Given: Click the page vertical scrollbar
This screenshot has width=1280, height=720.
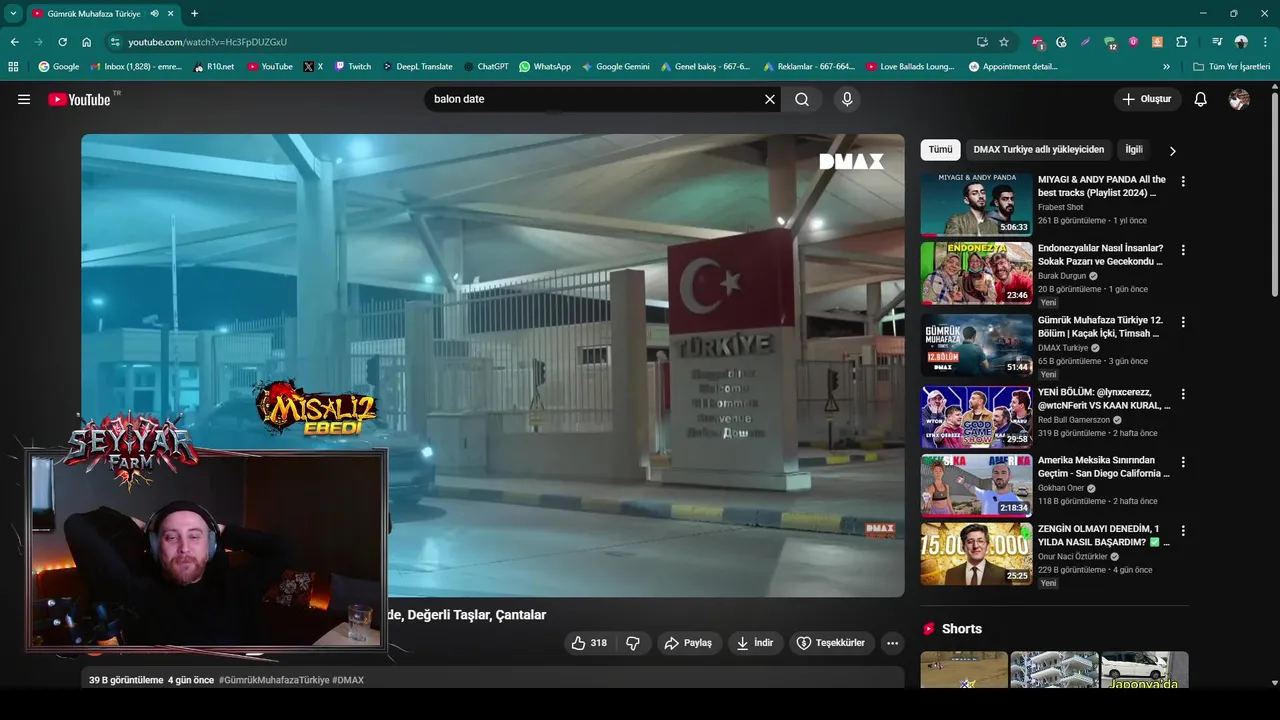Looking at the screenshot, I should click(x=1274, y=195).
